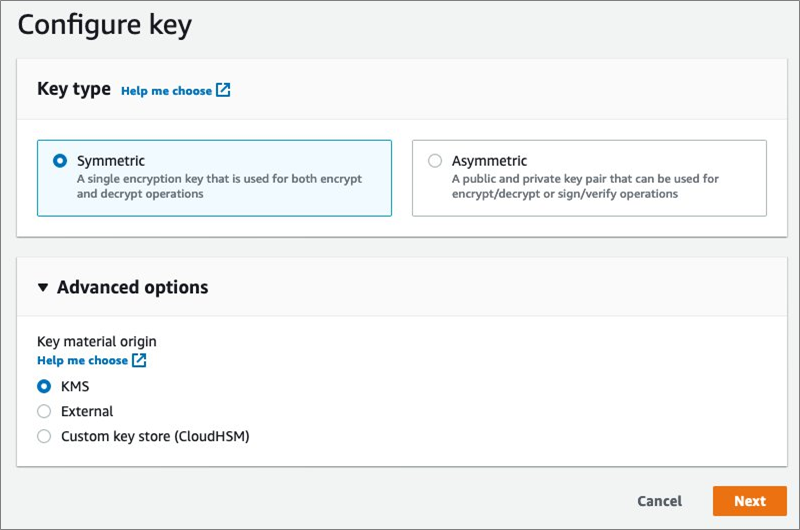
Task: Open Help me choose link for Key type
Action: [x=166, y=90]
